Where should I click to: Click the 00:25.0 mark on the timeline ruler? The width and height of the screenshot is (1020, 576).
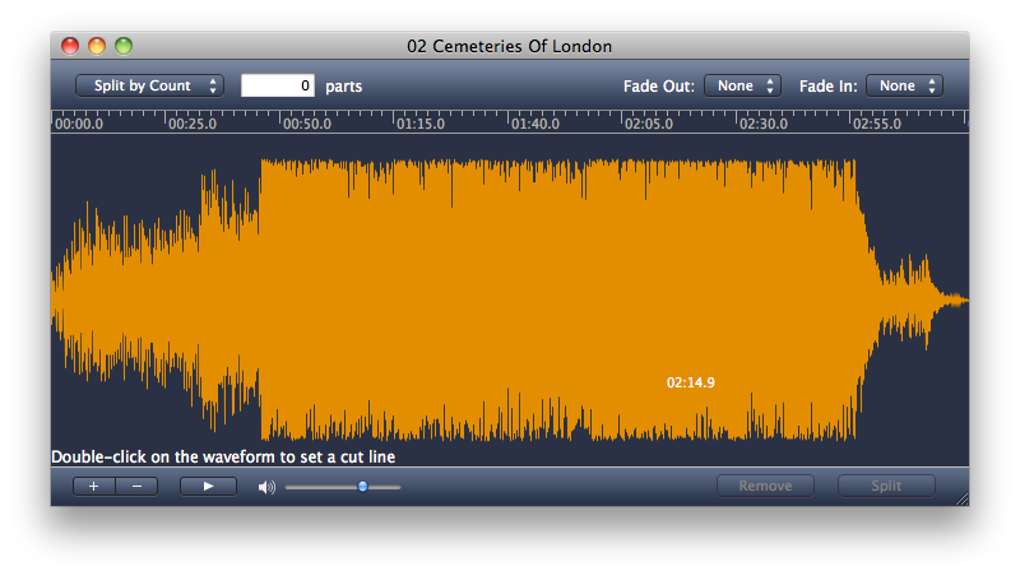(x=192, y=124)
